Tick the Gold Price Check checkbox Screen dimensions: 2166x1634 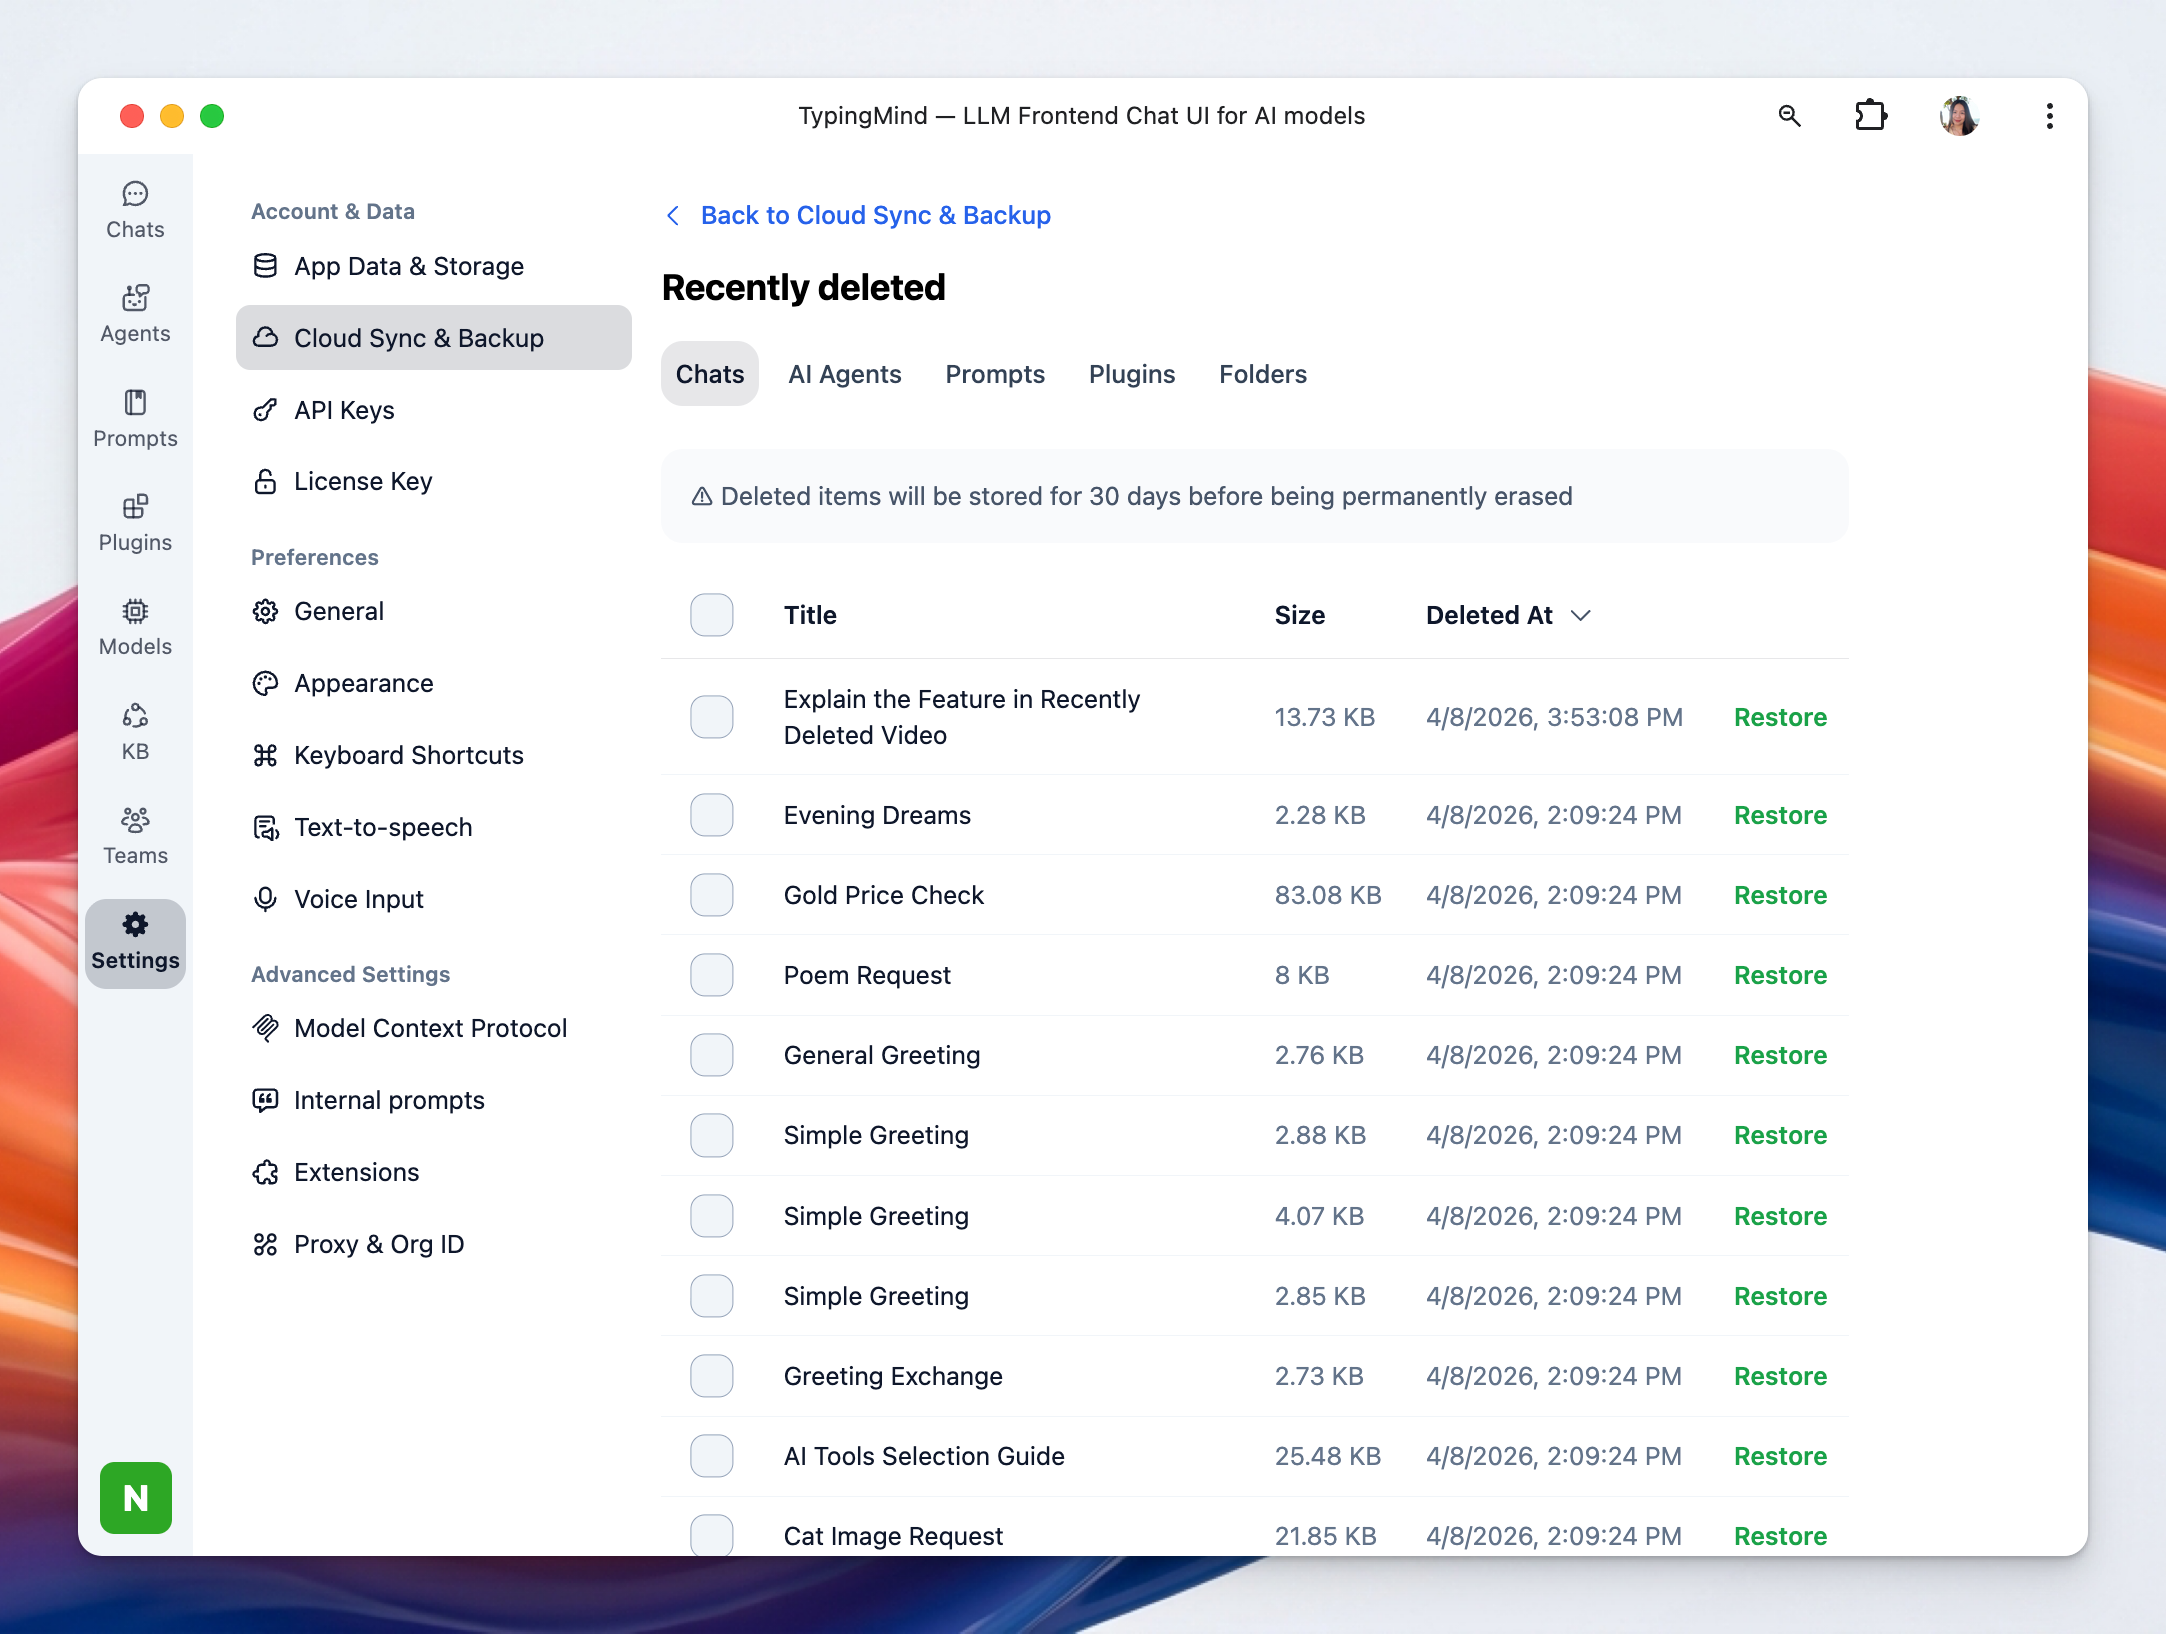coord(711,895)
